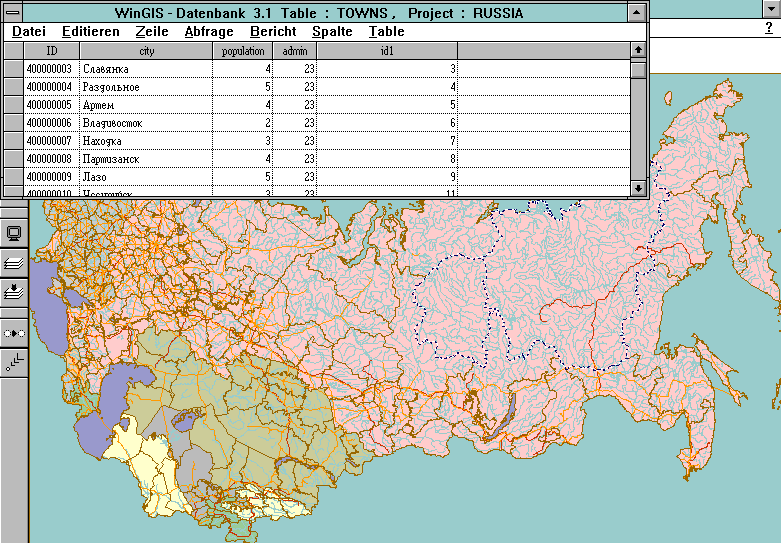Open the Datei menu
The height and width of the screenshot is (543, 781).
[29, 31]
